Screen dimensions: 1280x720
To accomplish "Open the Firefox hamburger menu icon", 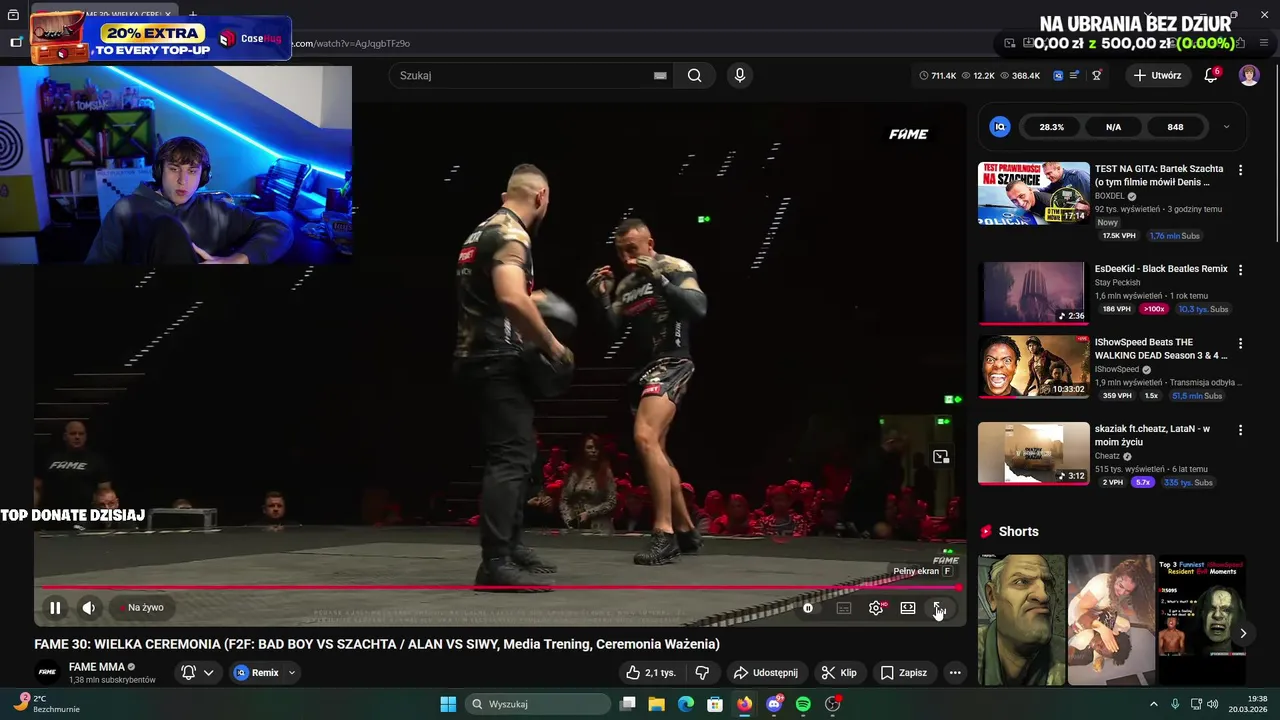I will (x=1264, y=43).
